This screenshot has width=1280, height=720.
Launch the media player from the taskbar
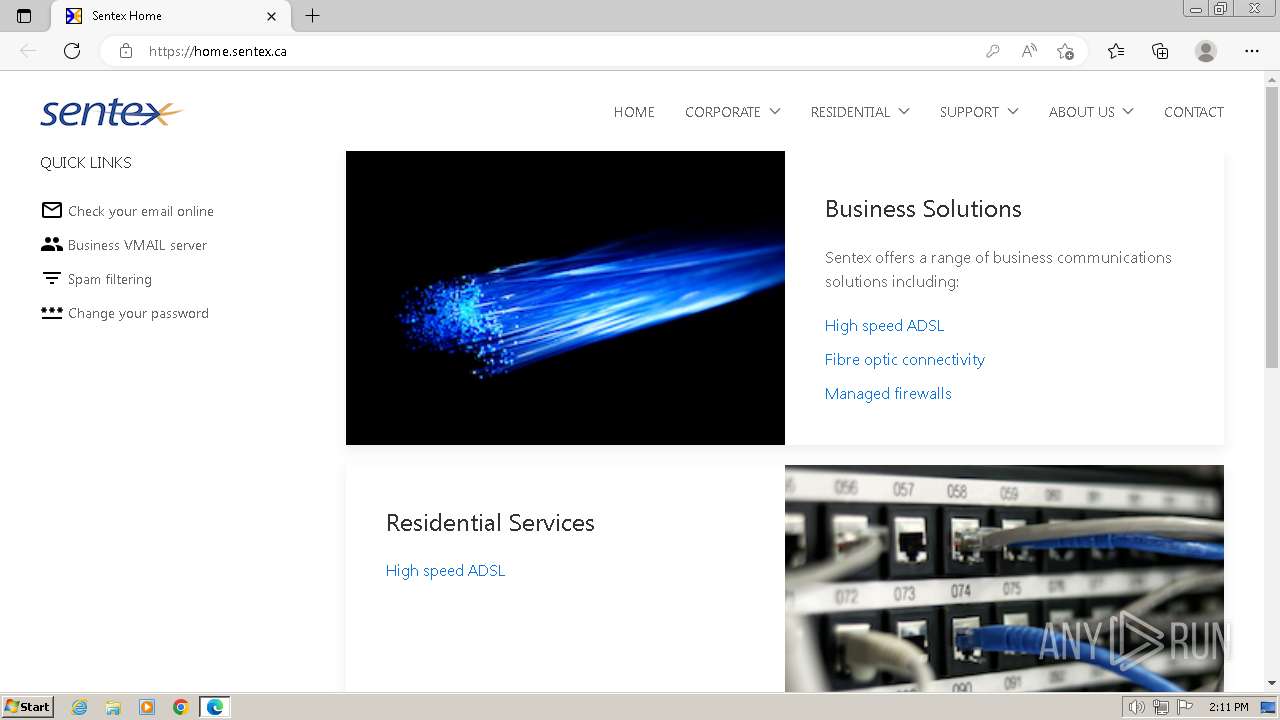147,707
